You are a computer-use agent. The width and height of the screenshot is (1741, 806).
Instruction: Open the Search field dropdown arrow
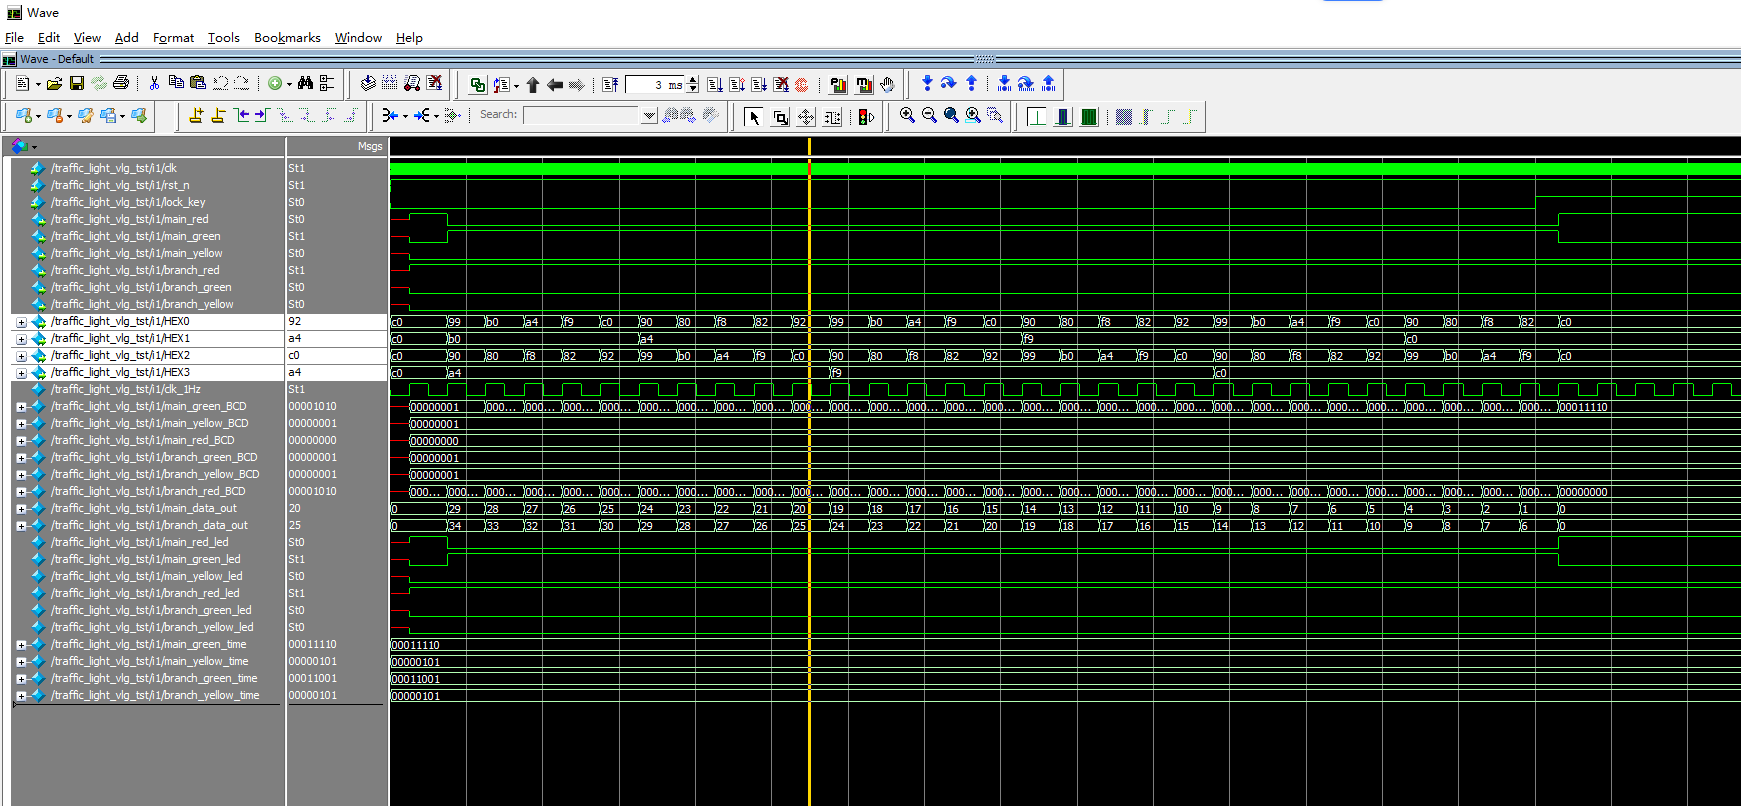point(649,116)
